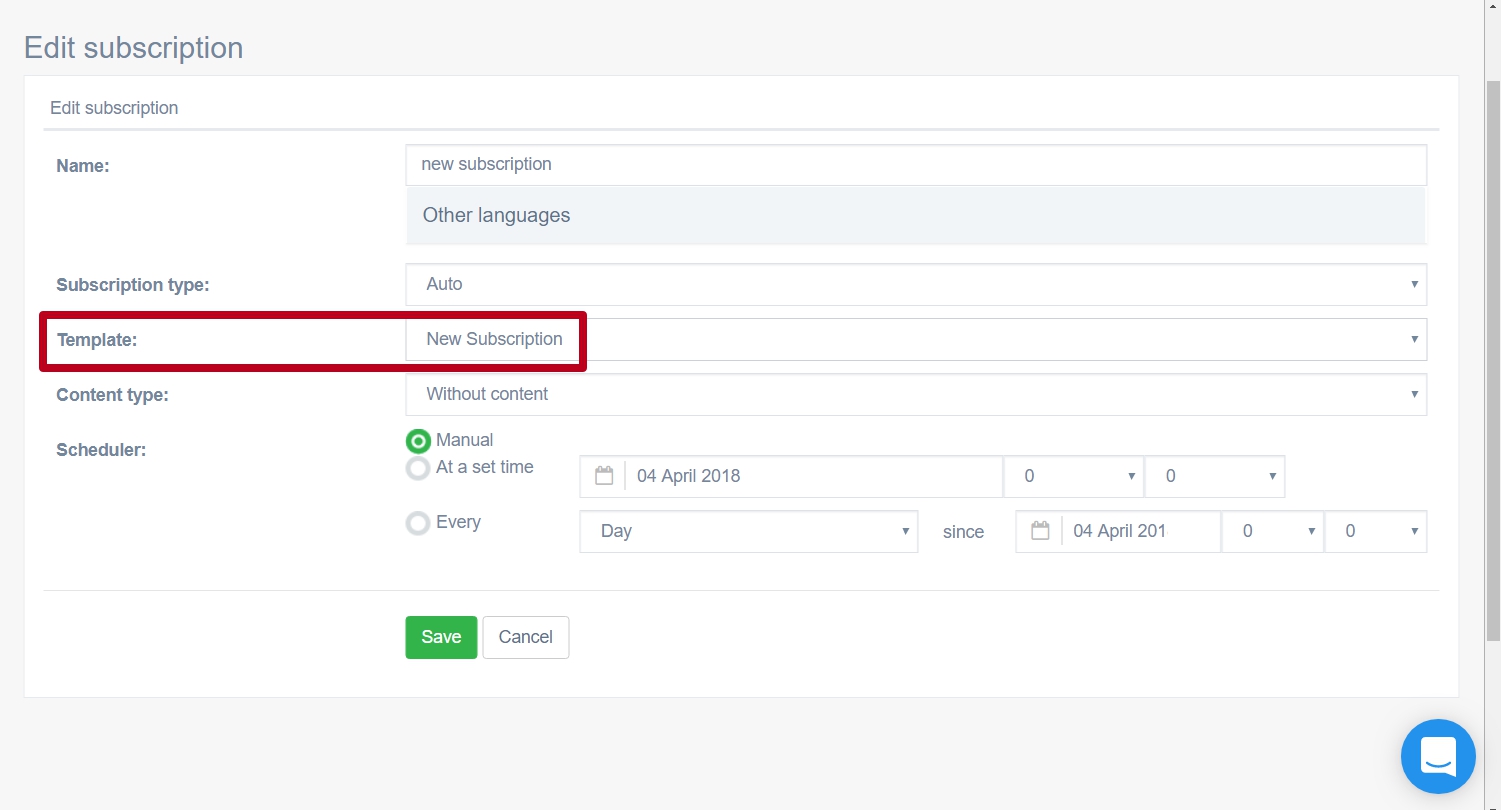Open the Day interval dropdown
The width and height of the screenshot is (1501, 810).
(x=749, y=531)
